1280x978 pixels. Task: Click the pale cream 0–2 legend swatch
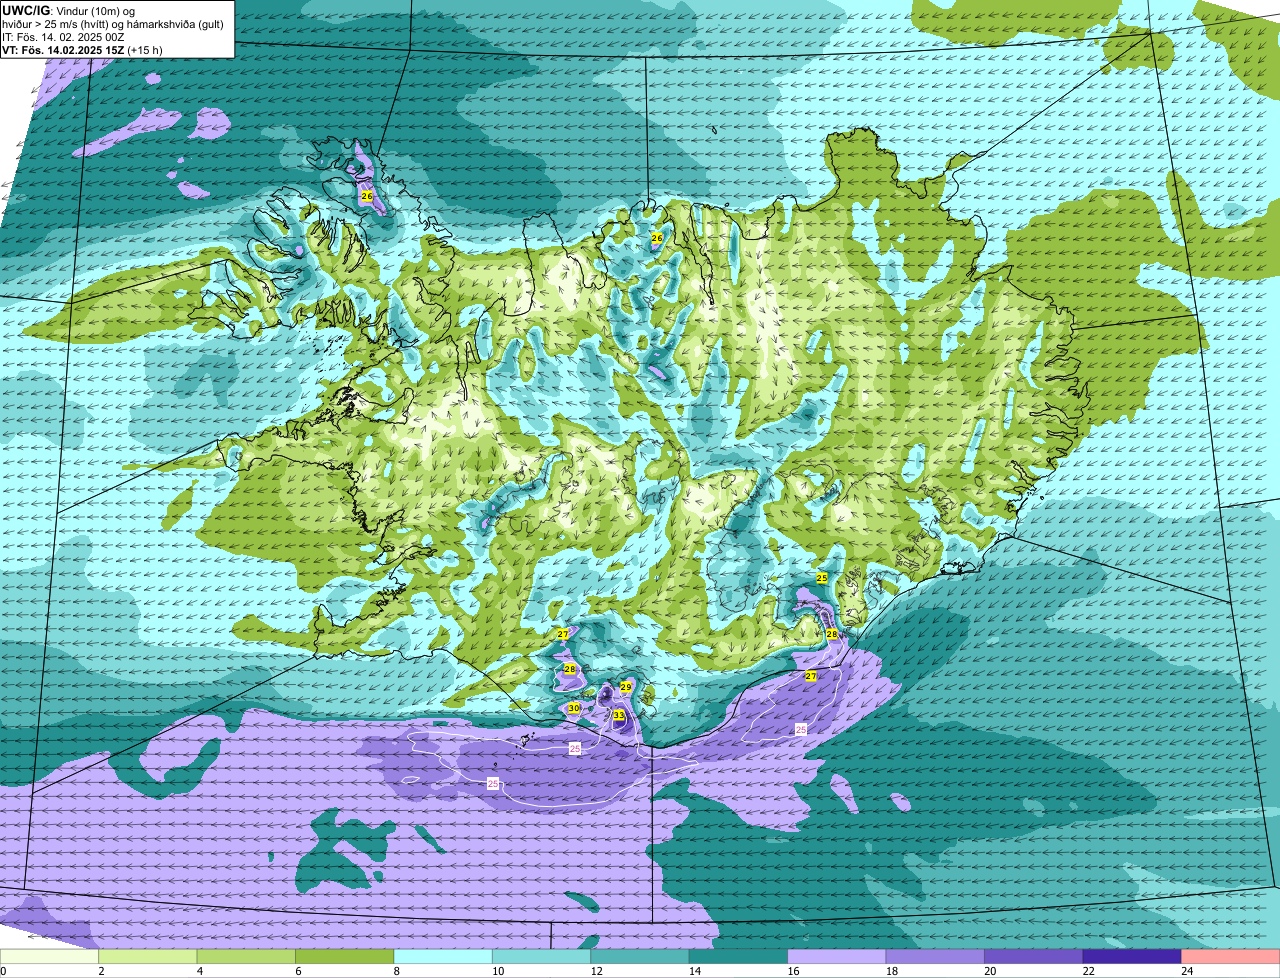pos(50,957)
